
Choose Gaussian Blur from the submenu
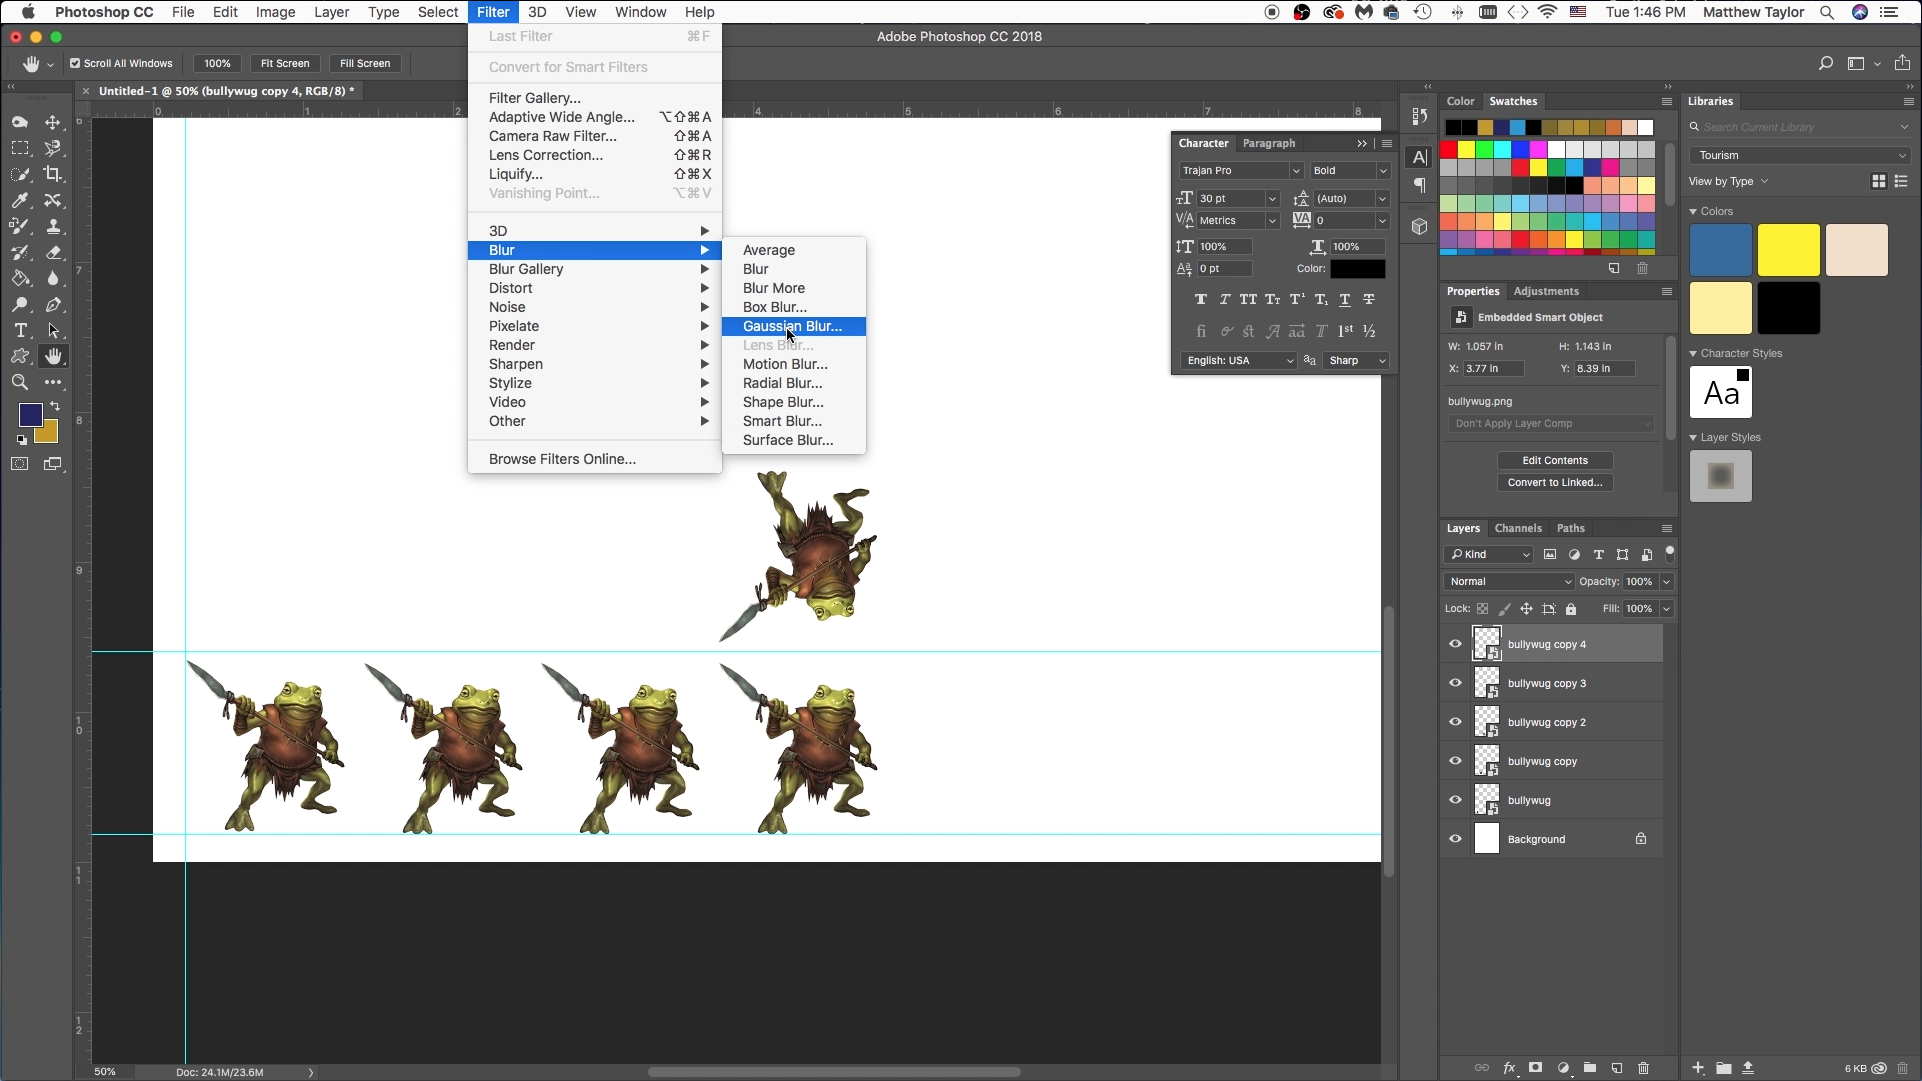pyautogui.click(x=793, y=326)
